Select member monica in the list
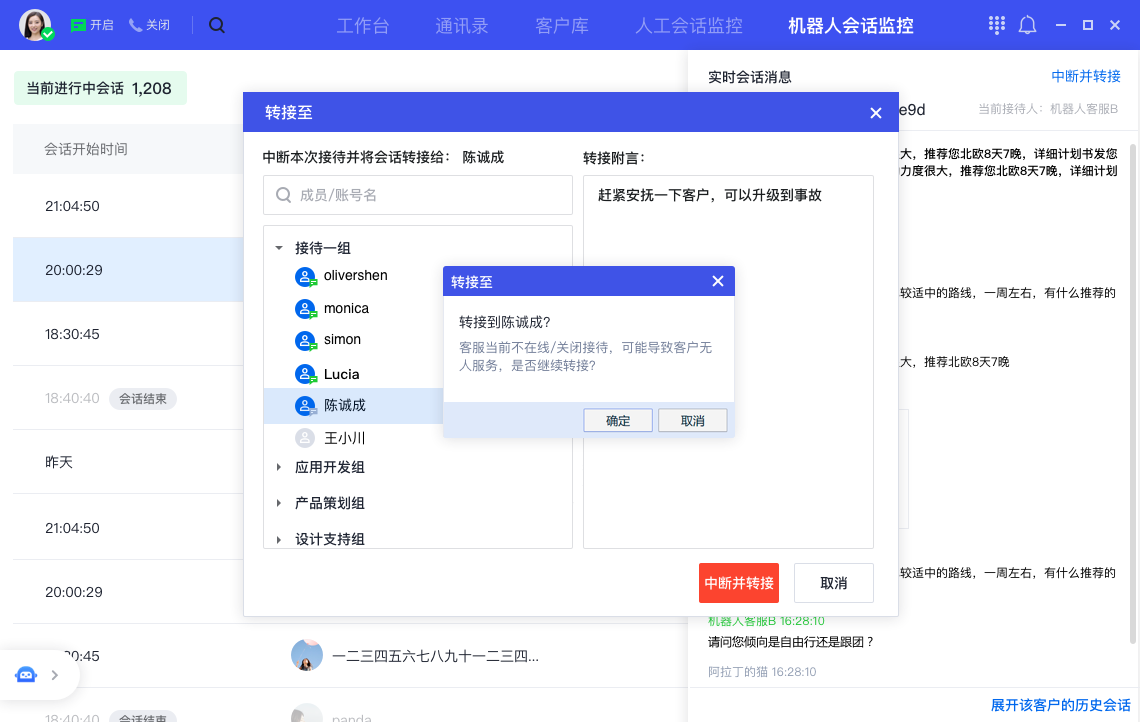This screenshot has width=1140, height=722. [346, 309]
